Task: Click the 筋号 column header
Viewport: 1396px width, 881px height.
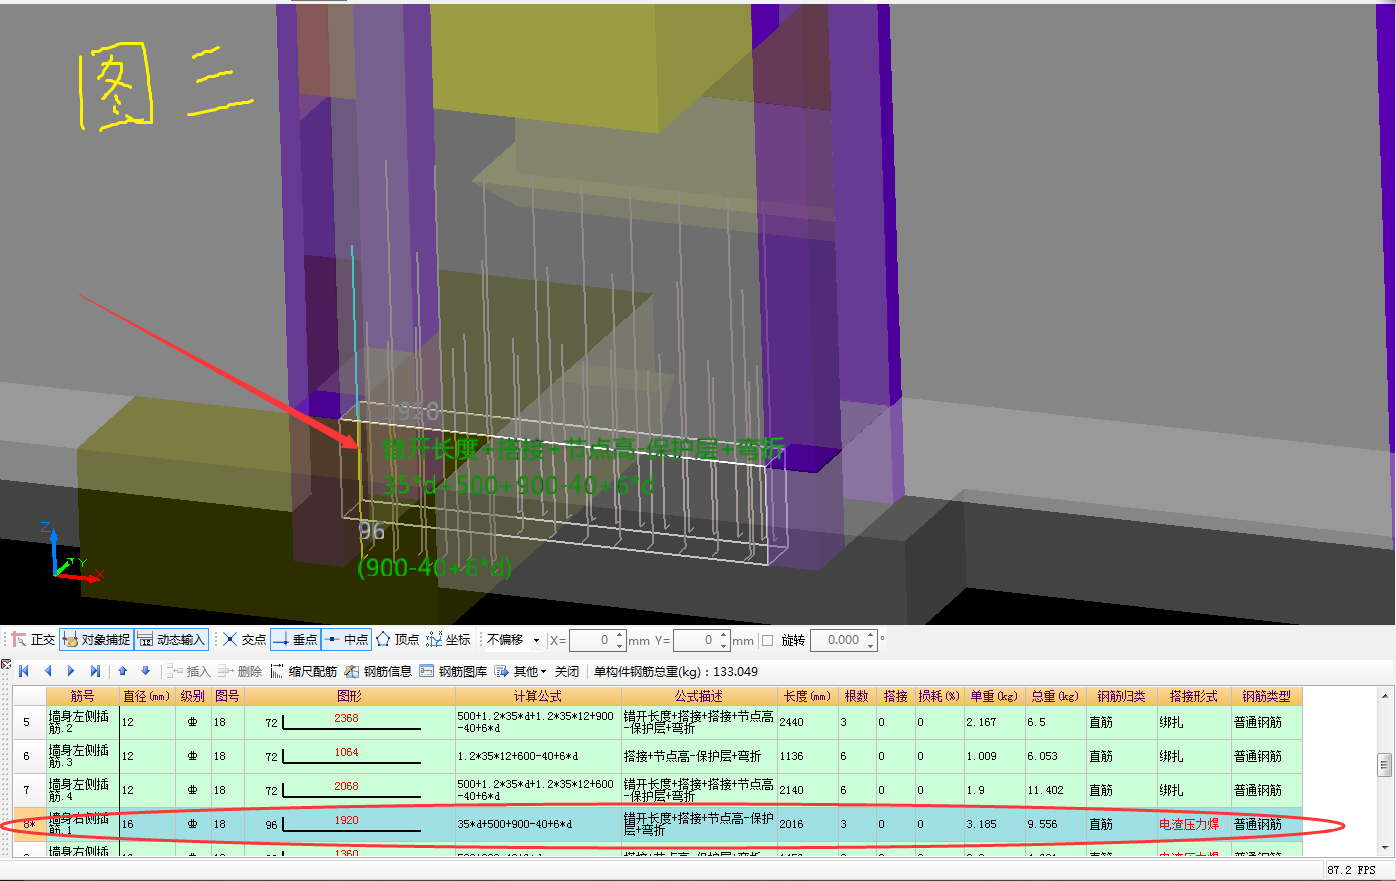Action: tap(83, 696)
